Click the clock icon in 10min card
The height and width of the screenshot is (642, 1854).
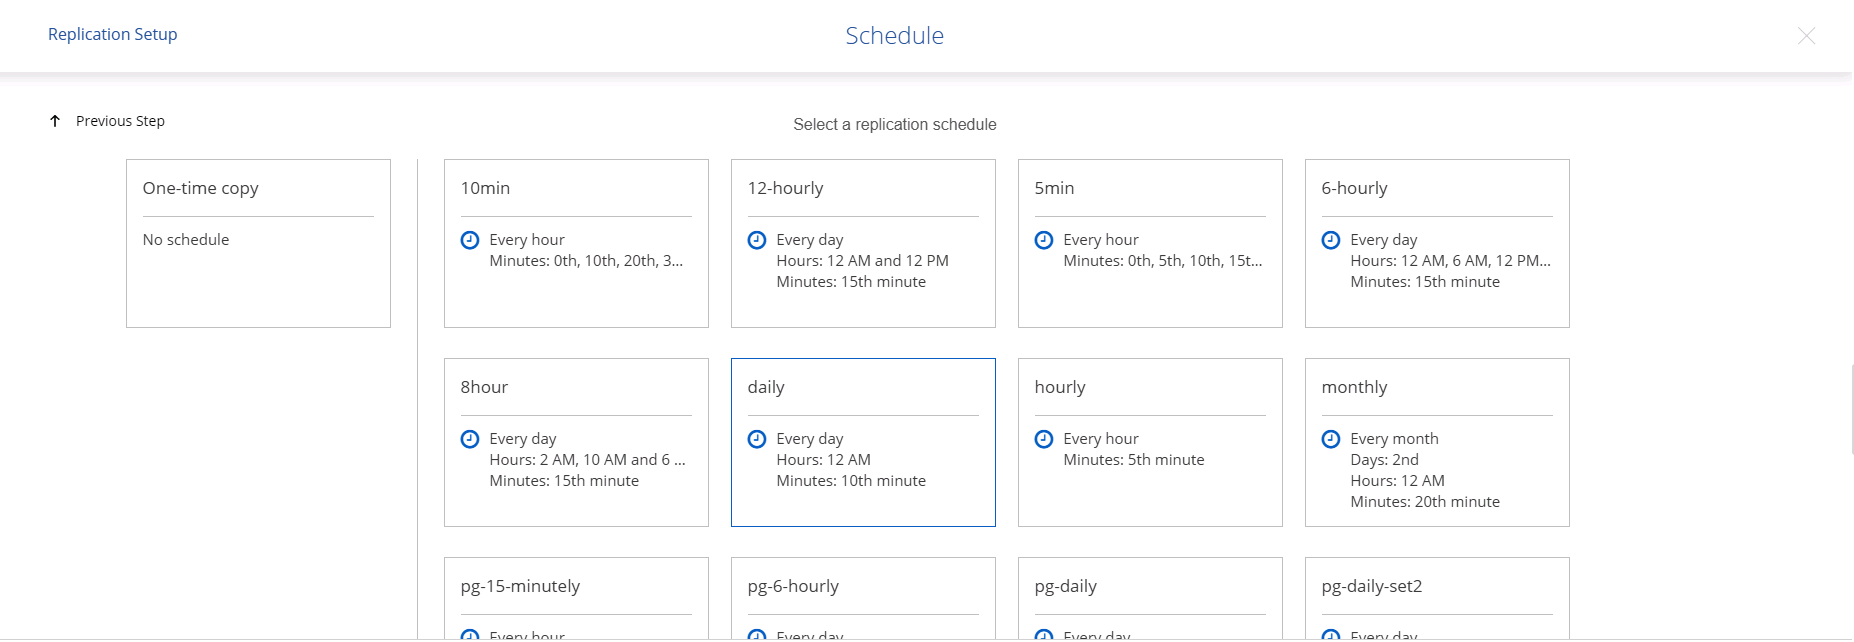(x=470, y=240)
